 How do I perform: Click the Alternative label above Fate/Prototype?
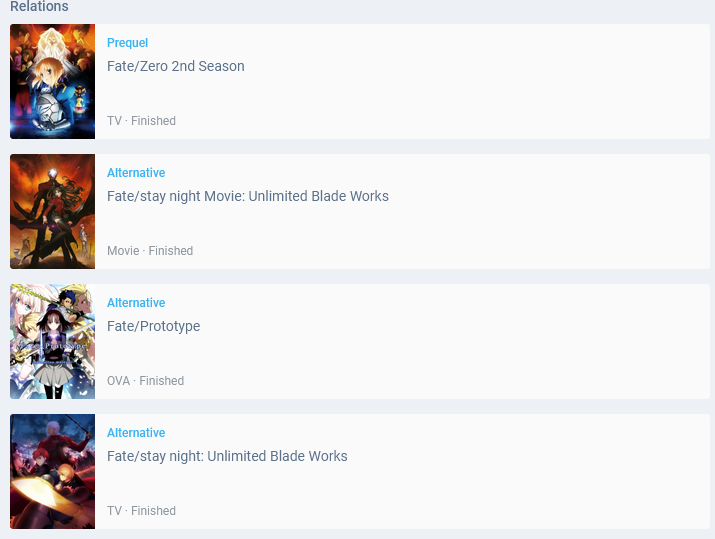[136, 303]
